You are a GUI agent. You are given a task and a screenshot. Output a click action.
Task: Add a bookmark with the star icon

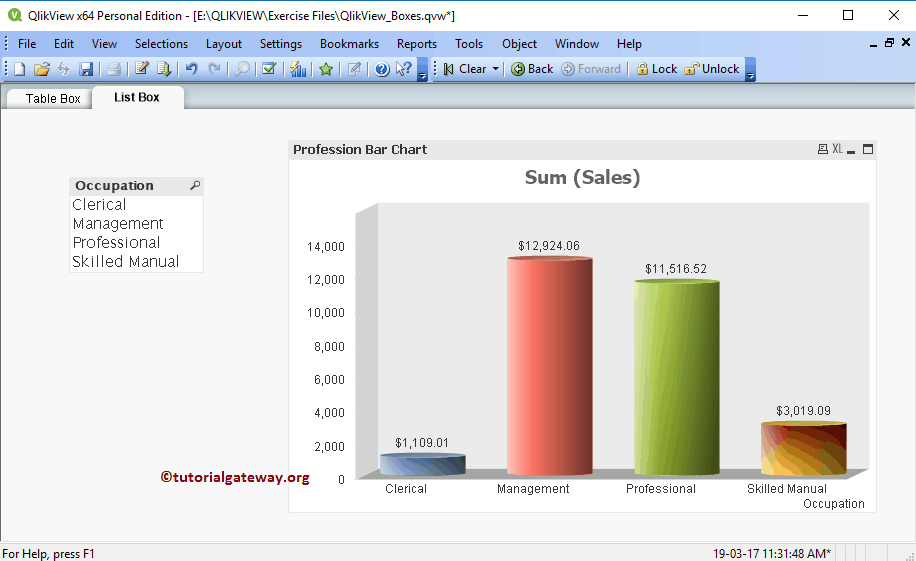pyautogui.click(x=326, y=69)
